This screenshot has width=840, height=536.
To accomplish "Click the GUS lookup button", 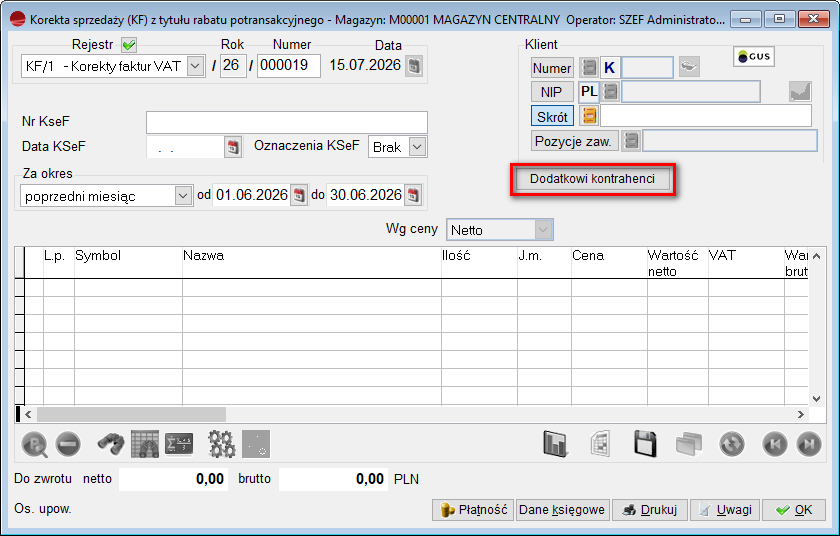I will tap(754, 56).
